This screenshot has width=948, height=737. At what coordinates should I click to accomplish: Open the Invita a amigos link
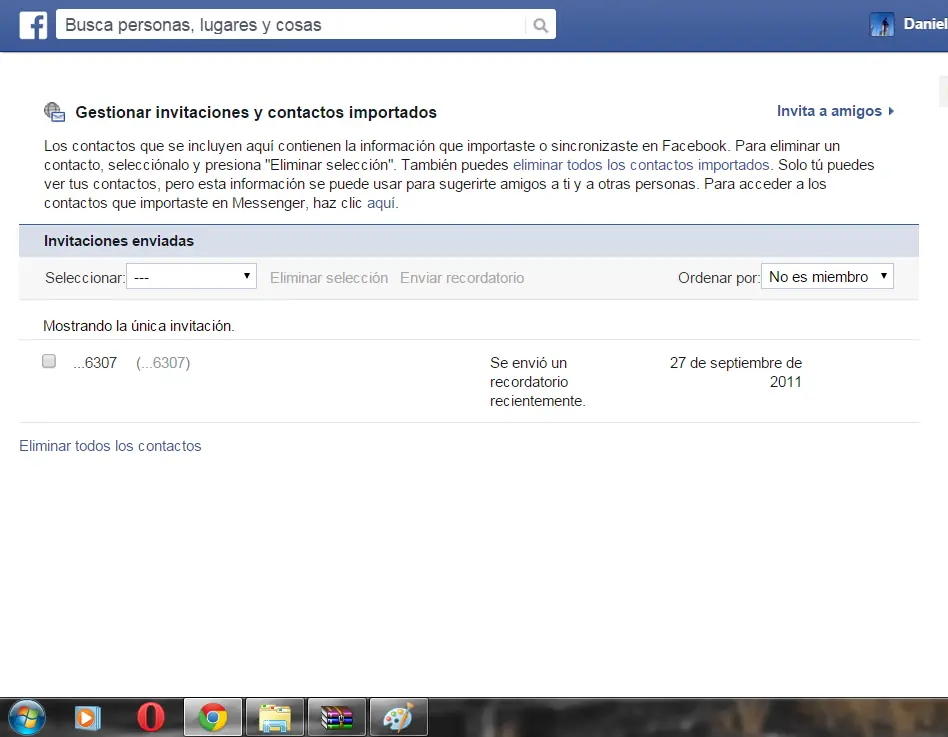point(829,111)
